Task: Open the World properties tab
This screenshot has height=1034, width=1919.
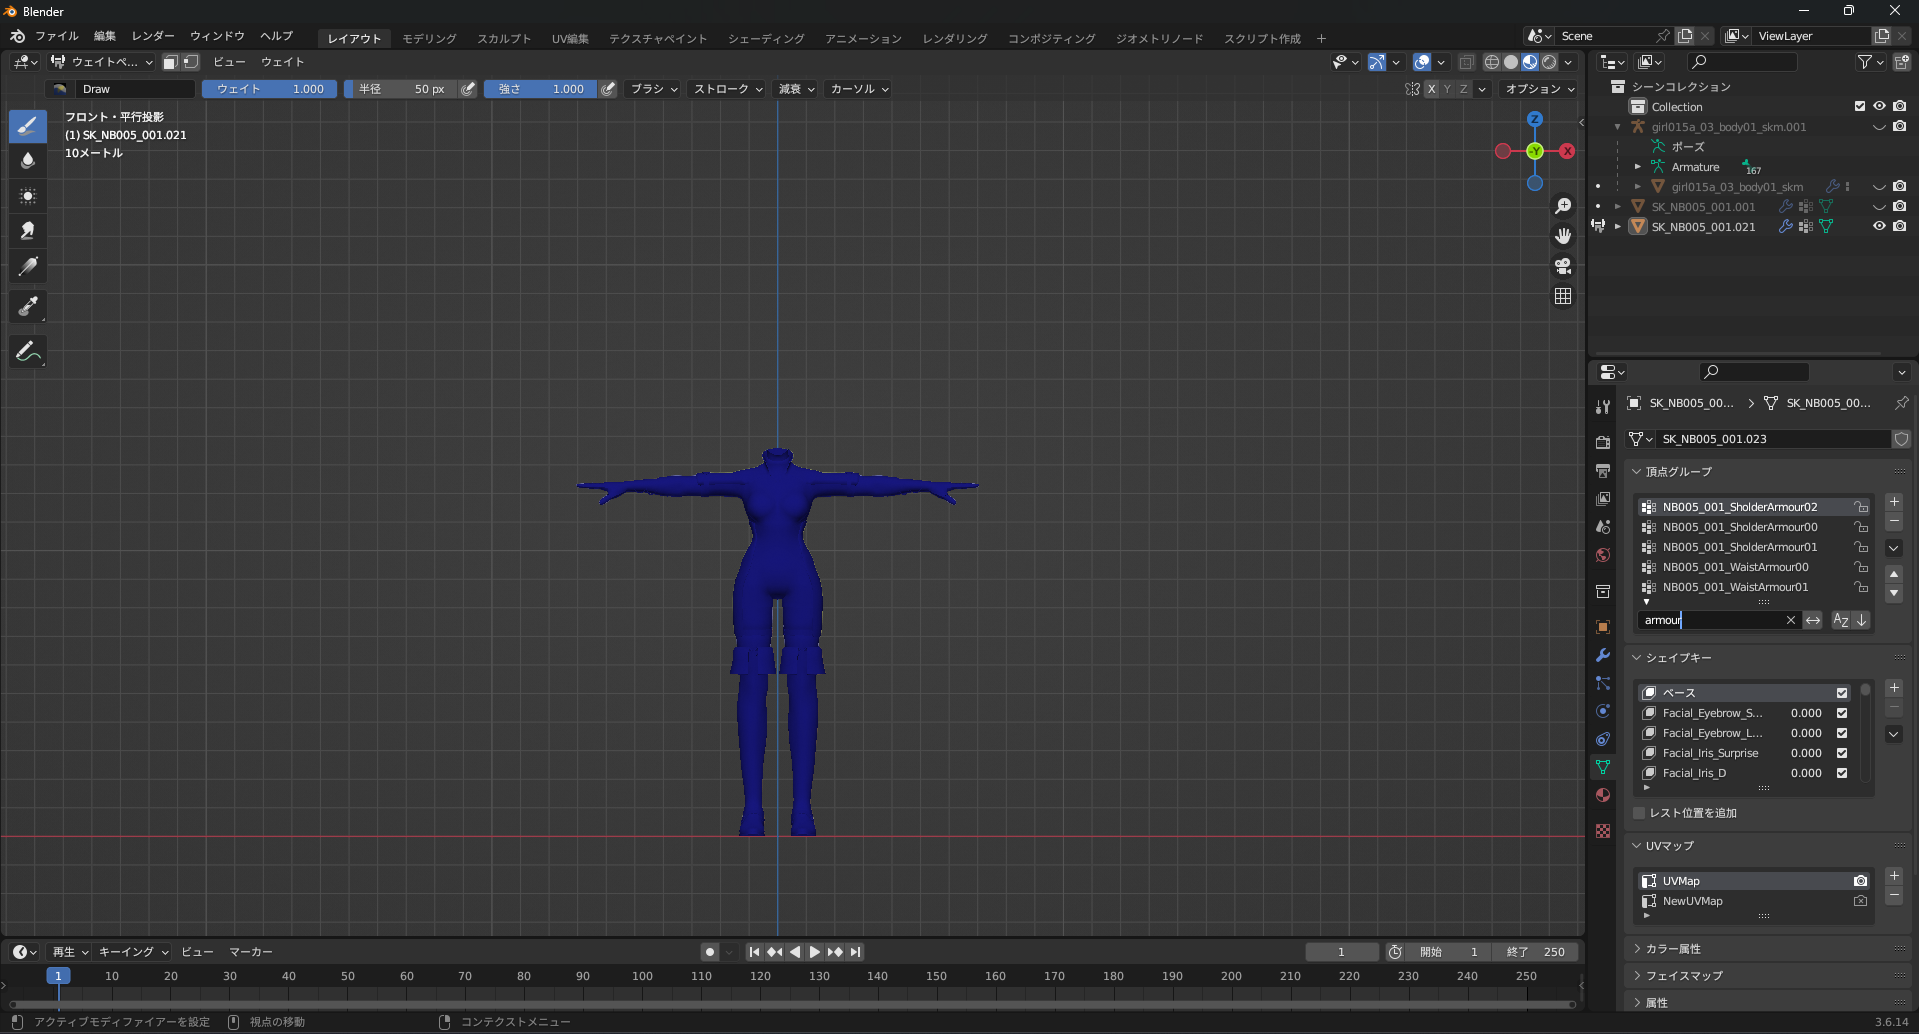Action: [x=1603, y=555]
